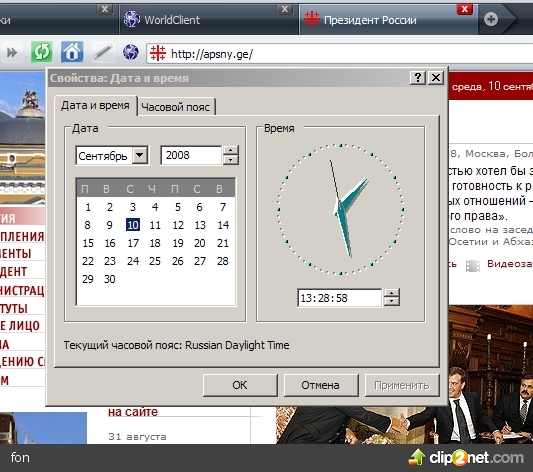Go to the browser home page icon

[72, 52]
